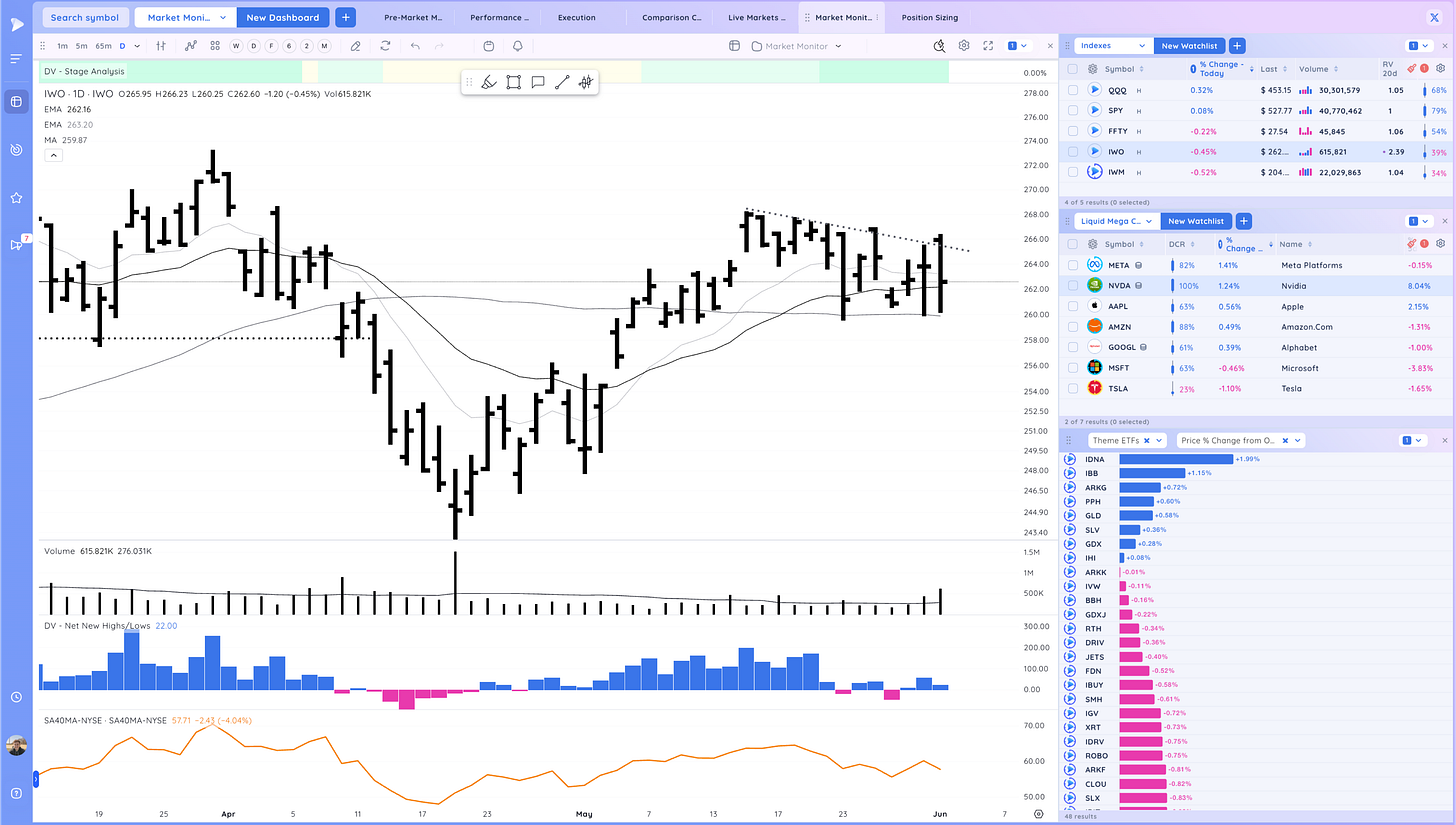Sort by Volume column header in Indexes
1456x825 pixels.
(x=1314, y=69)
